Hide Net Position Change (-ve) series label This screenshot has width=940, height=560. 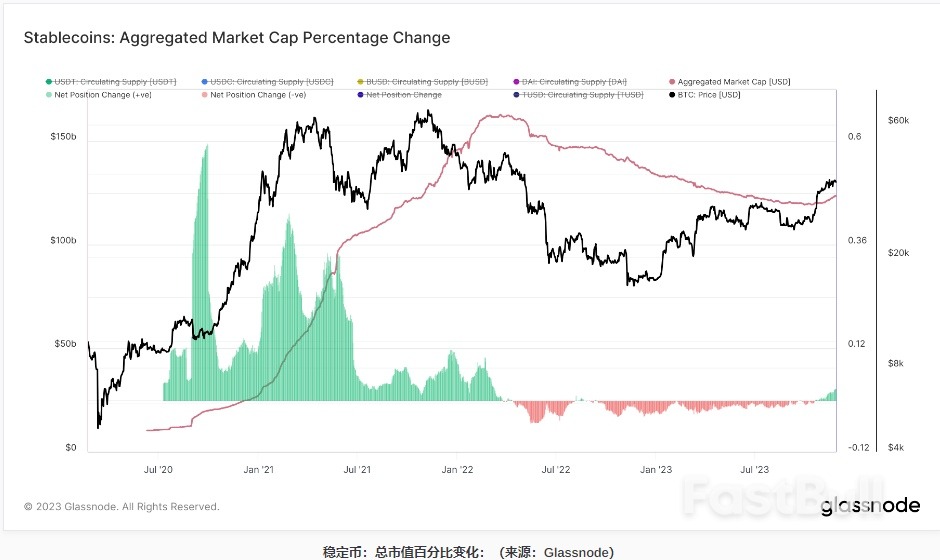(x=258, y=94)
